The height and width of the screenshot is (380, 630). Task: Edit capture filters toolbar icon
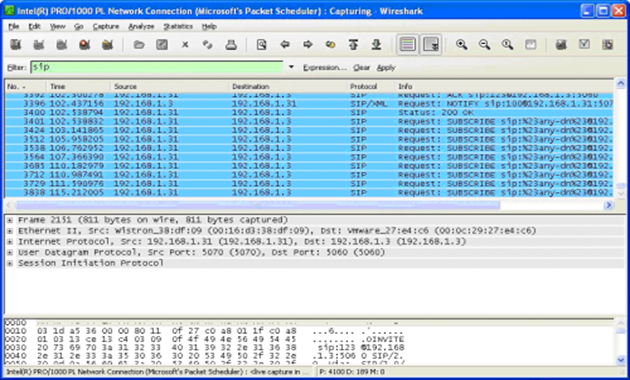[x=561, y=45]
